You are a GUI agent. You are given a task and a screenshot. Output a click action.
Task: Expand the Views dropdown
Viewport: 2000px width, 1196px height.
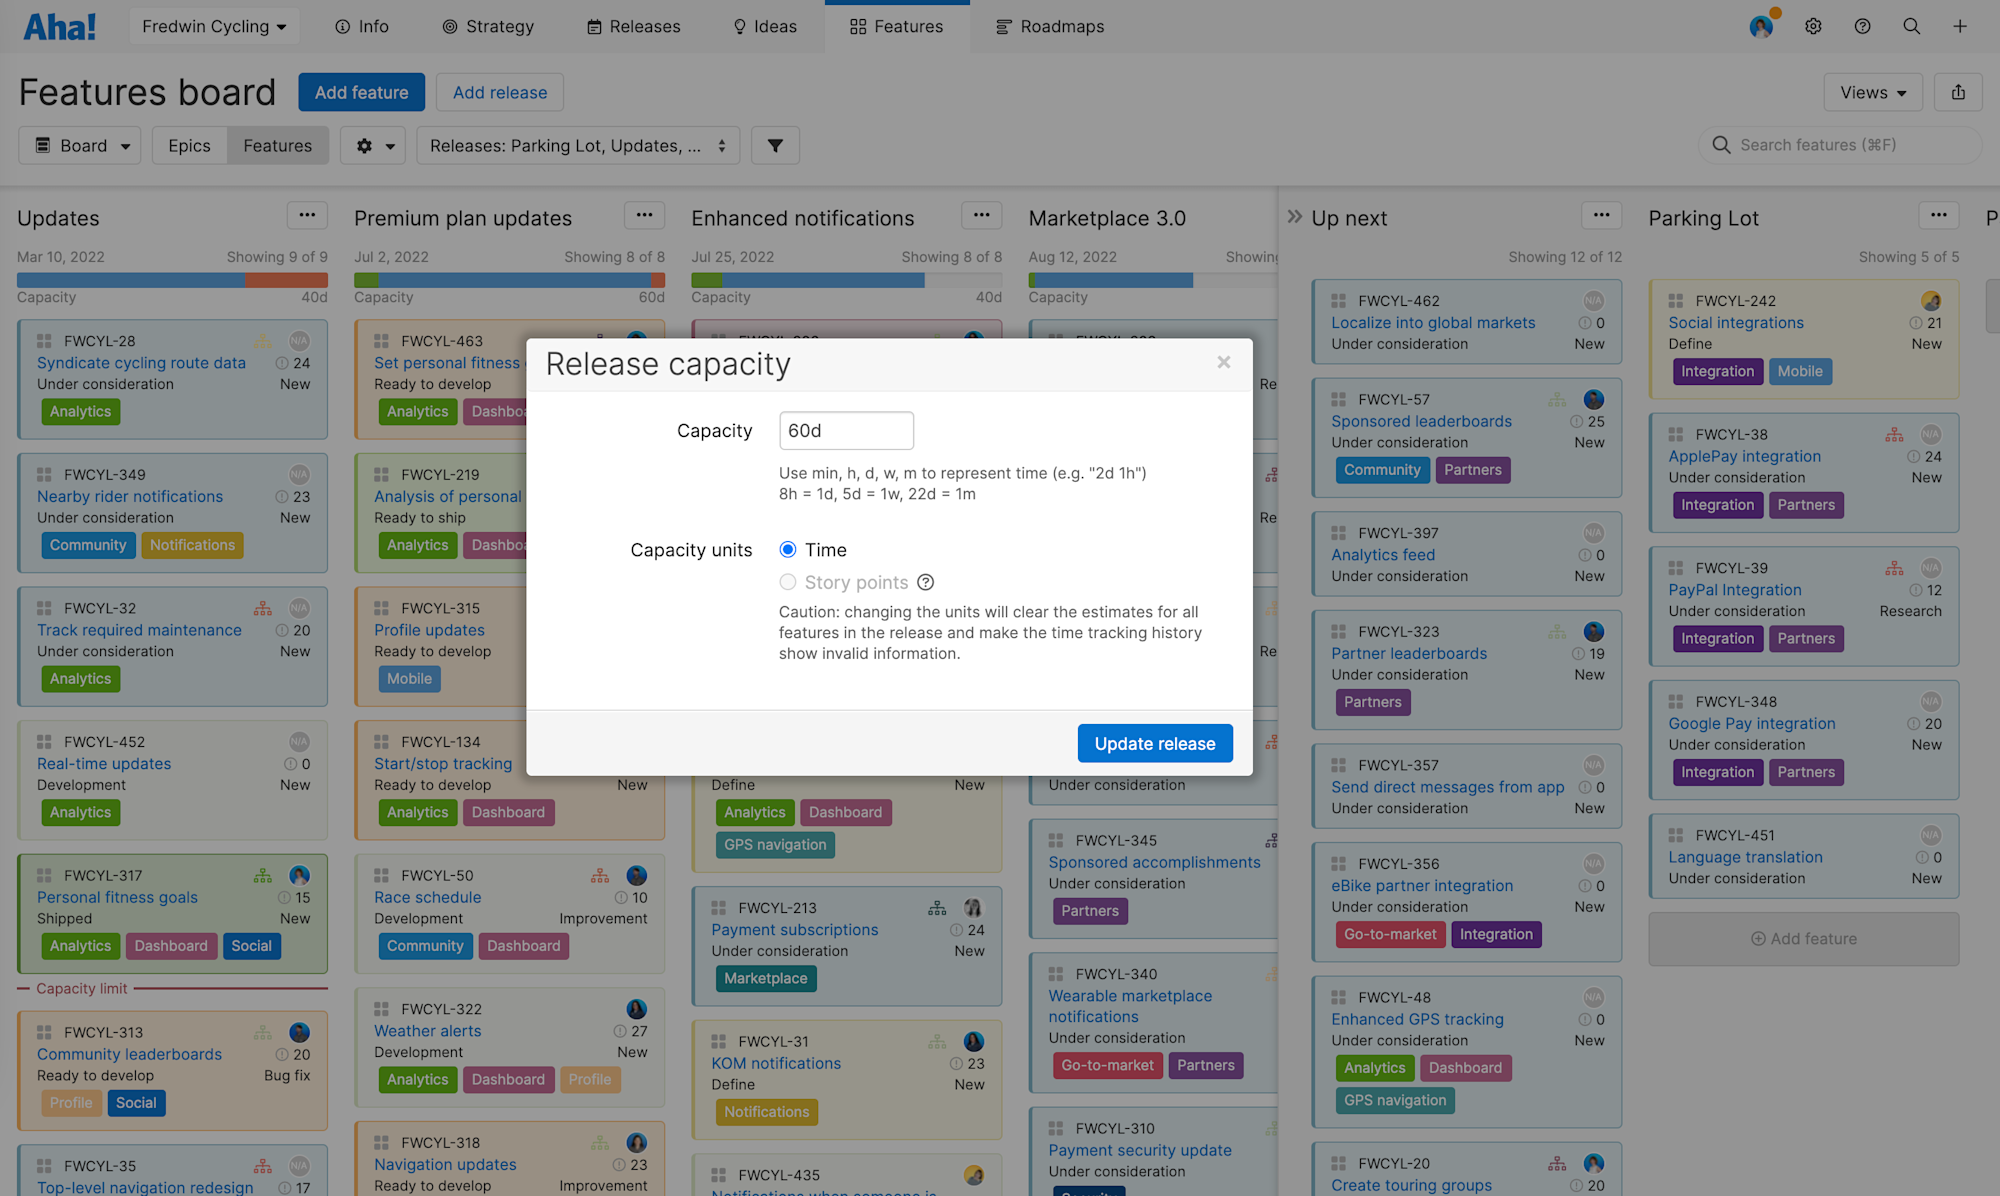click(1872, 93)
